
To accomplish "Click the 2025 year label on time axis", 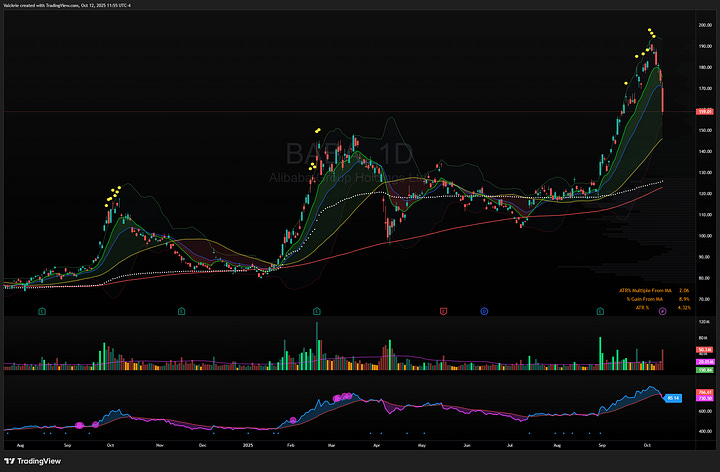I will [248, 445].
